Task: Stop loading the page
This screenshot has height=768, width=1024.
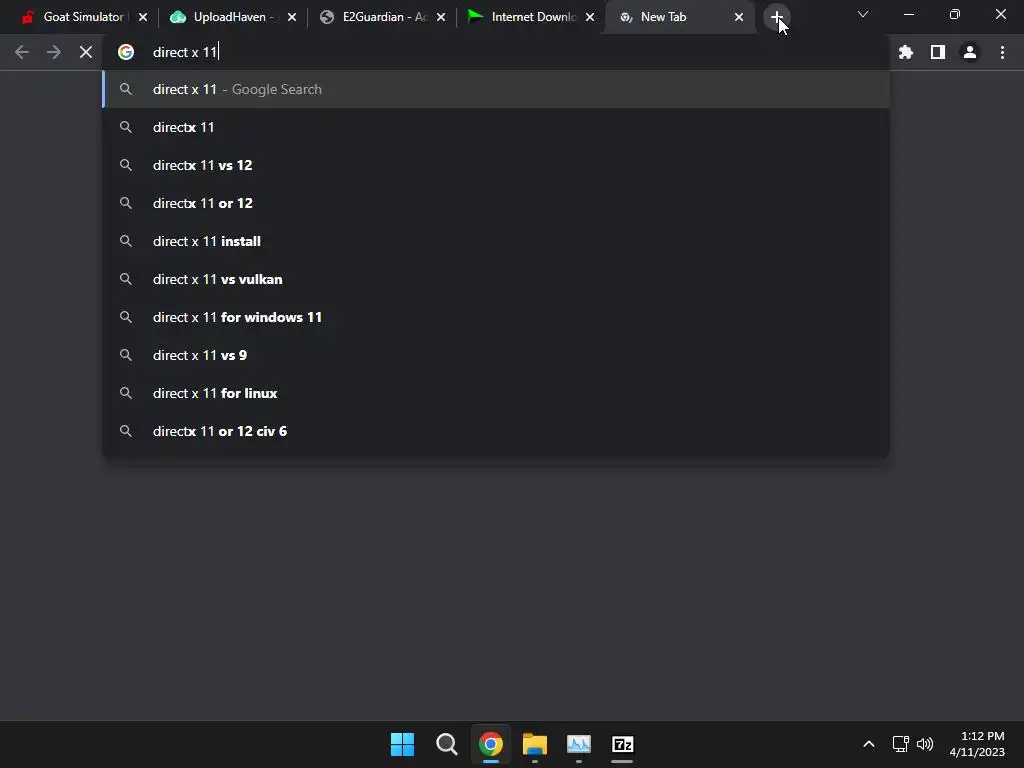Action: tap(86, 52)
